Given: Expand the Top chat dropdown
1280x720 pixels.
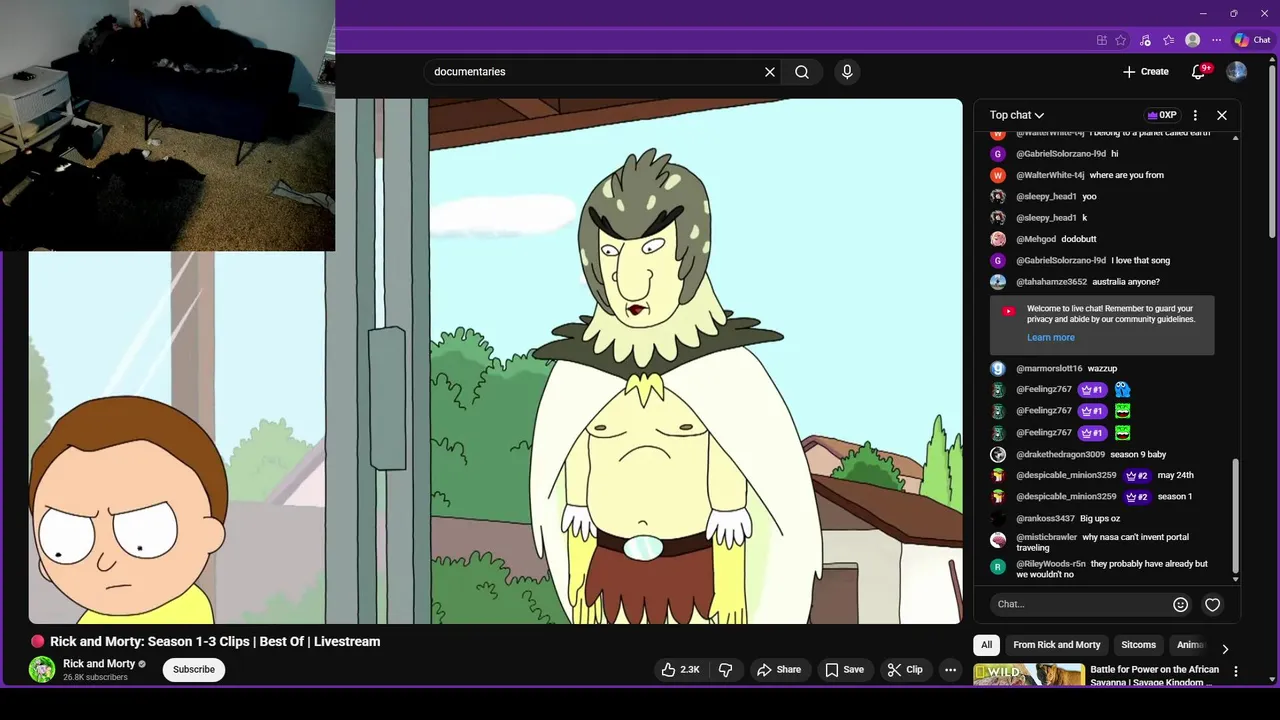Looking at the screenshot, I should (1017, 115).
